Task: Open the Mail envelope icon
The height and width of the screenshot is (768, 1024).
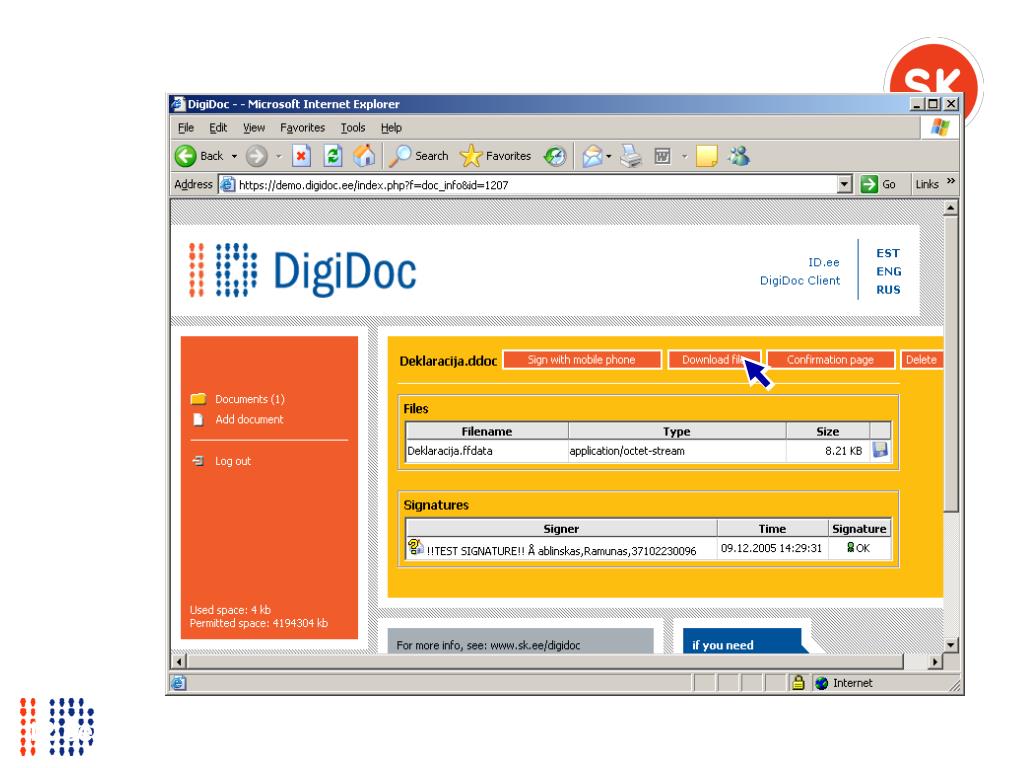Action: 592,156
